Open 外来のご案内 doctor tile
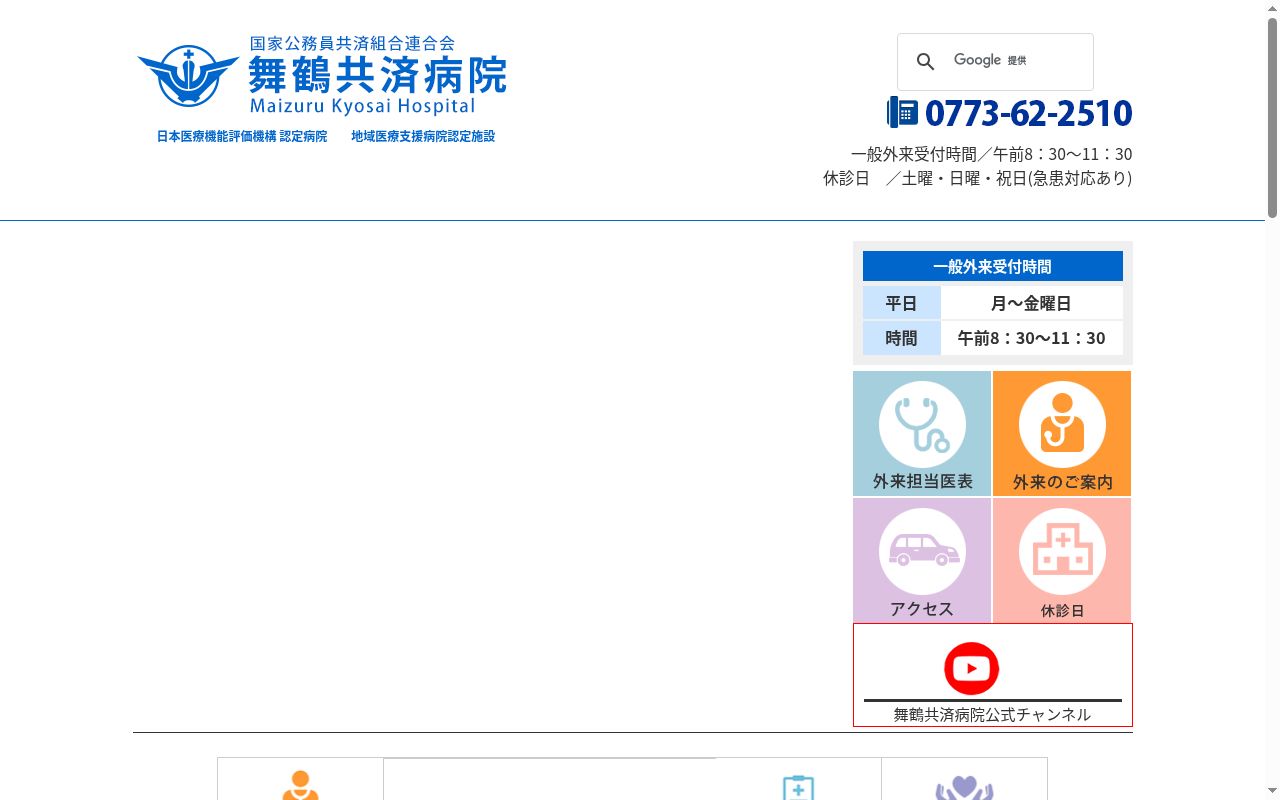The height and width of the screenshot is (800, 1280). (1062, 433)
